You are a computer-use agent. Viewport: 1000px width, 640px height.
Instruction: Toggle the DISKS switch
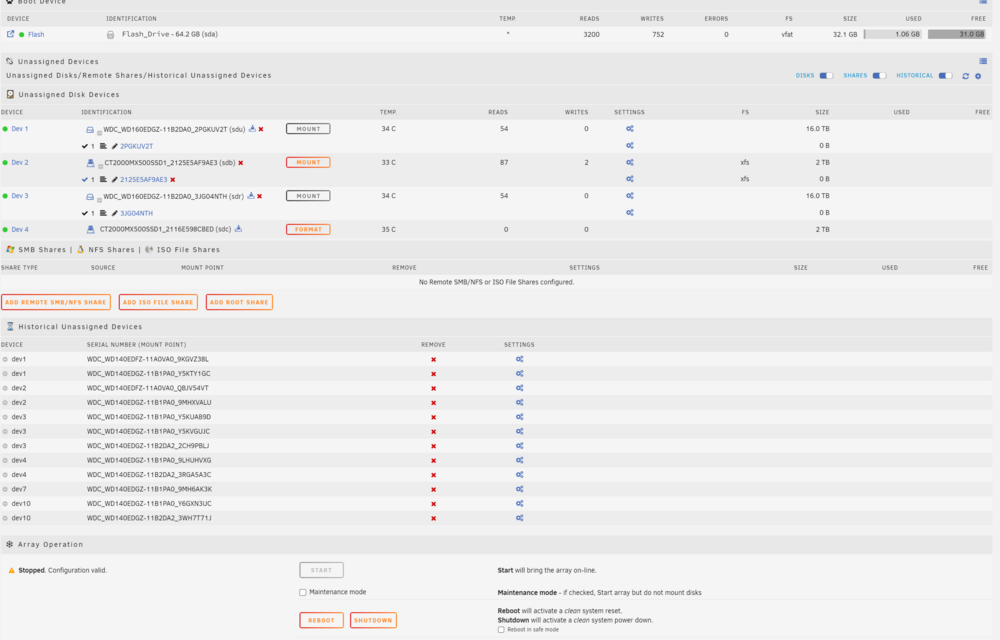tap(826, 76)
